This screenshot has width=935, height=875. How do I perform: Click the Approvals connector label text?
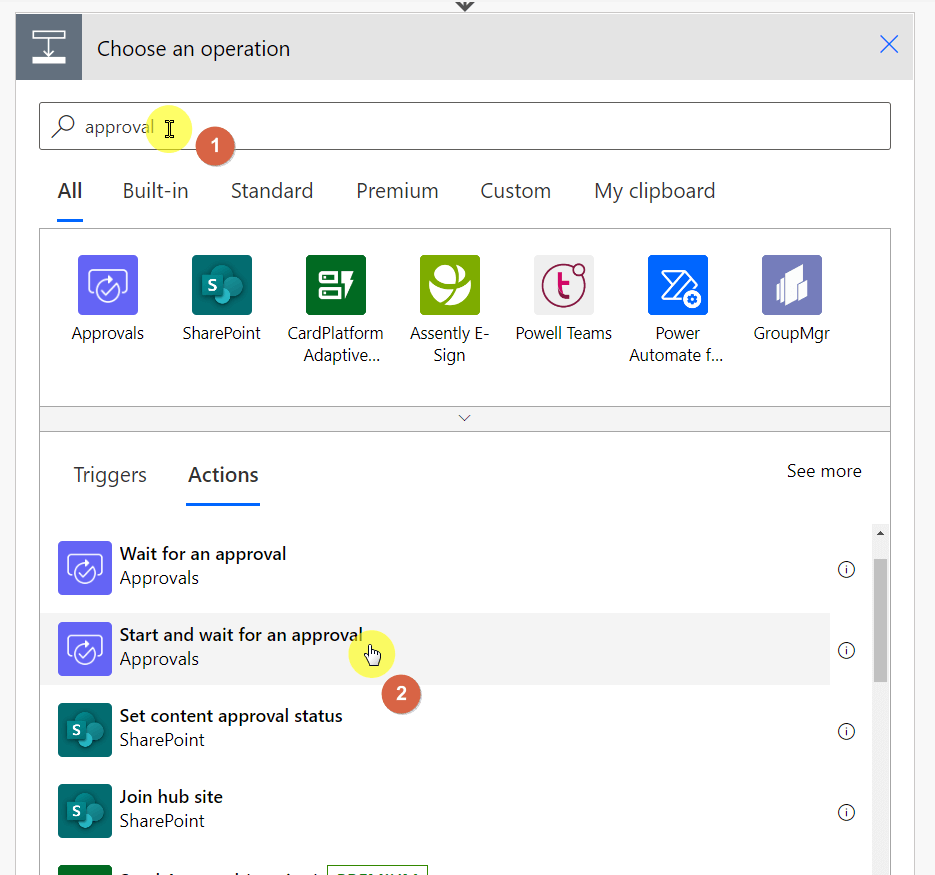(108, 333)
